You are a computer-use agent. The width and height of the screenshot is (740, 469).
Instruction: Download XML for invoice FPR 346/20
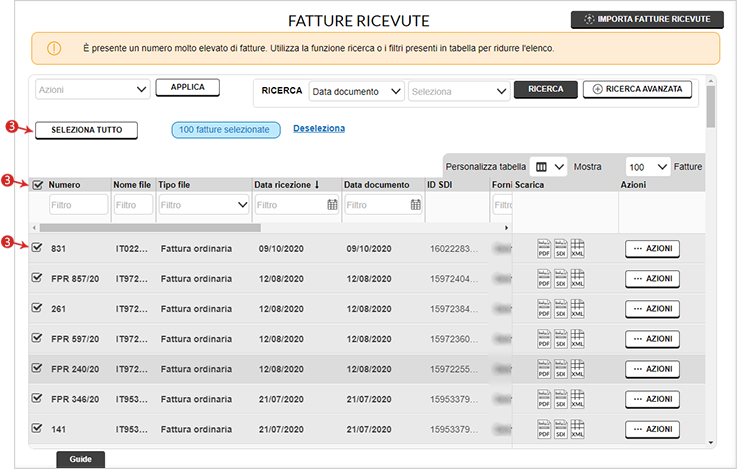pyautogui.click(x=577, y=399)
